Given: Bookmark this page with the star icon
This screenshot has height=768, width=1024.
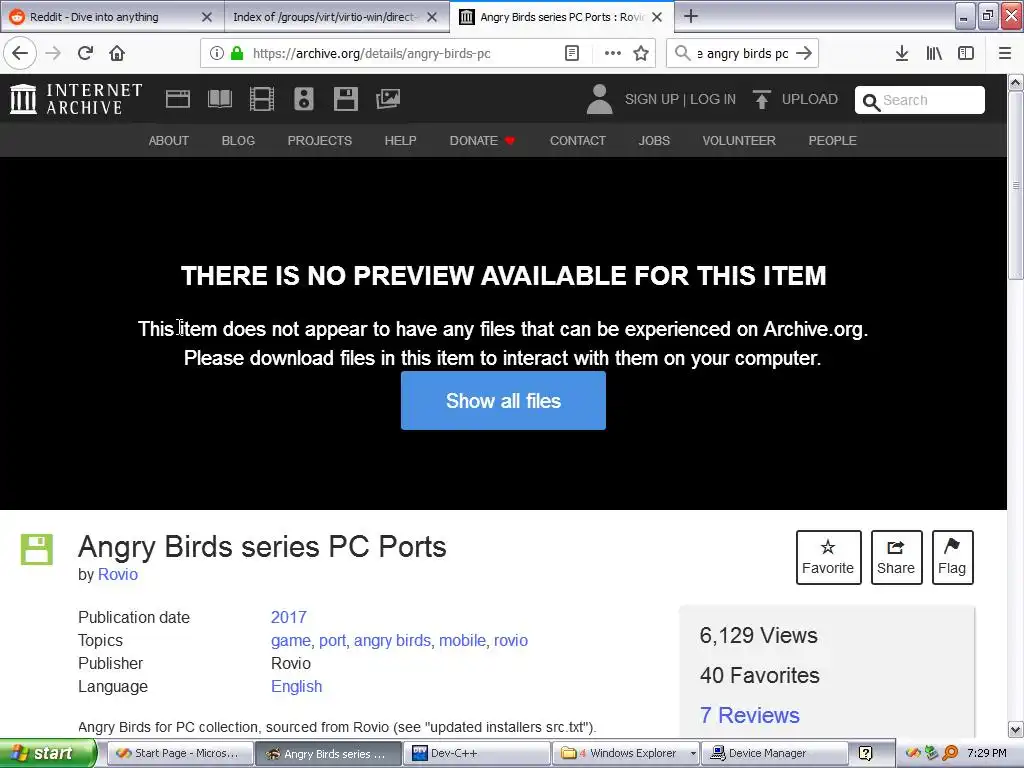Looking at the screenshot, I should point(641,54).
